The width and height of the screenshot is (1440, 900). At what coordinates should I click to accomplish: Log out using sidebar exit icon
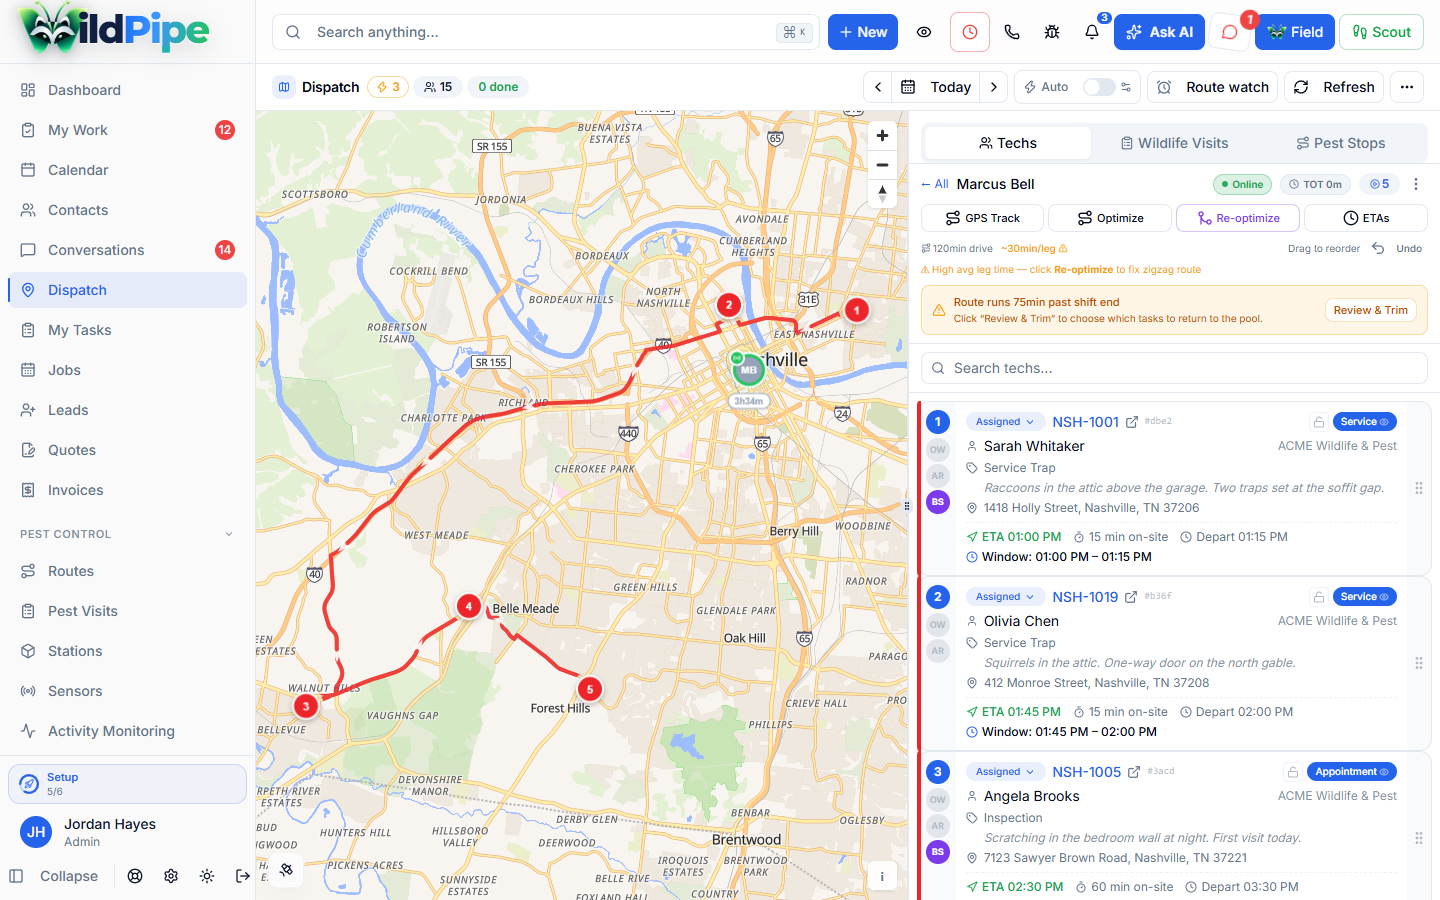coord(243,876)
